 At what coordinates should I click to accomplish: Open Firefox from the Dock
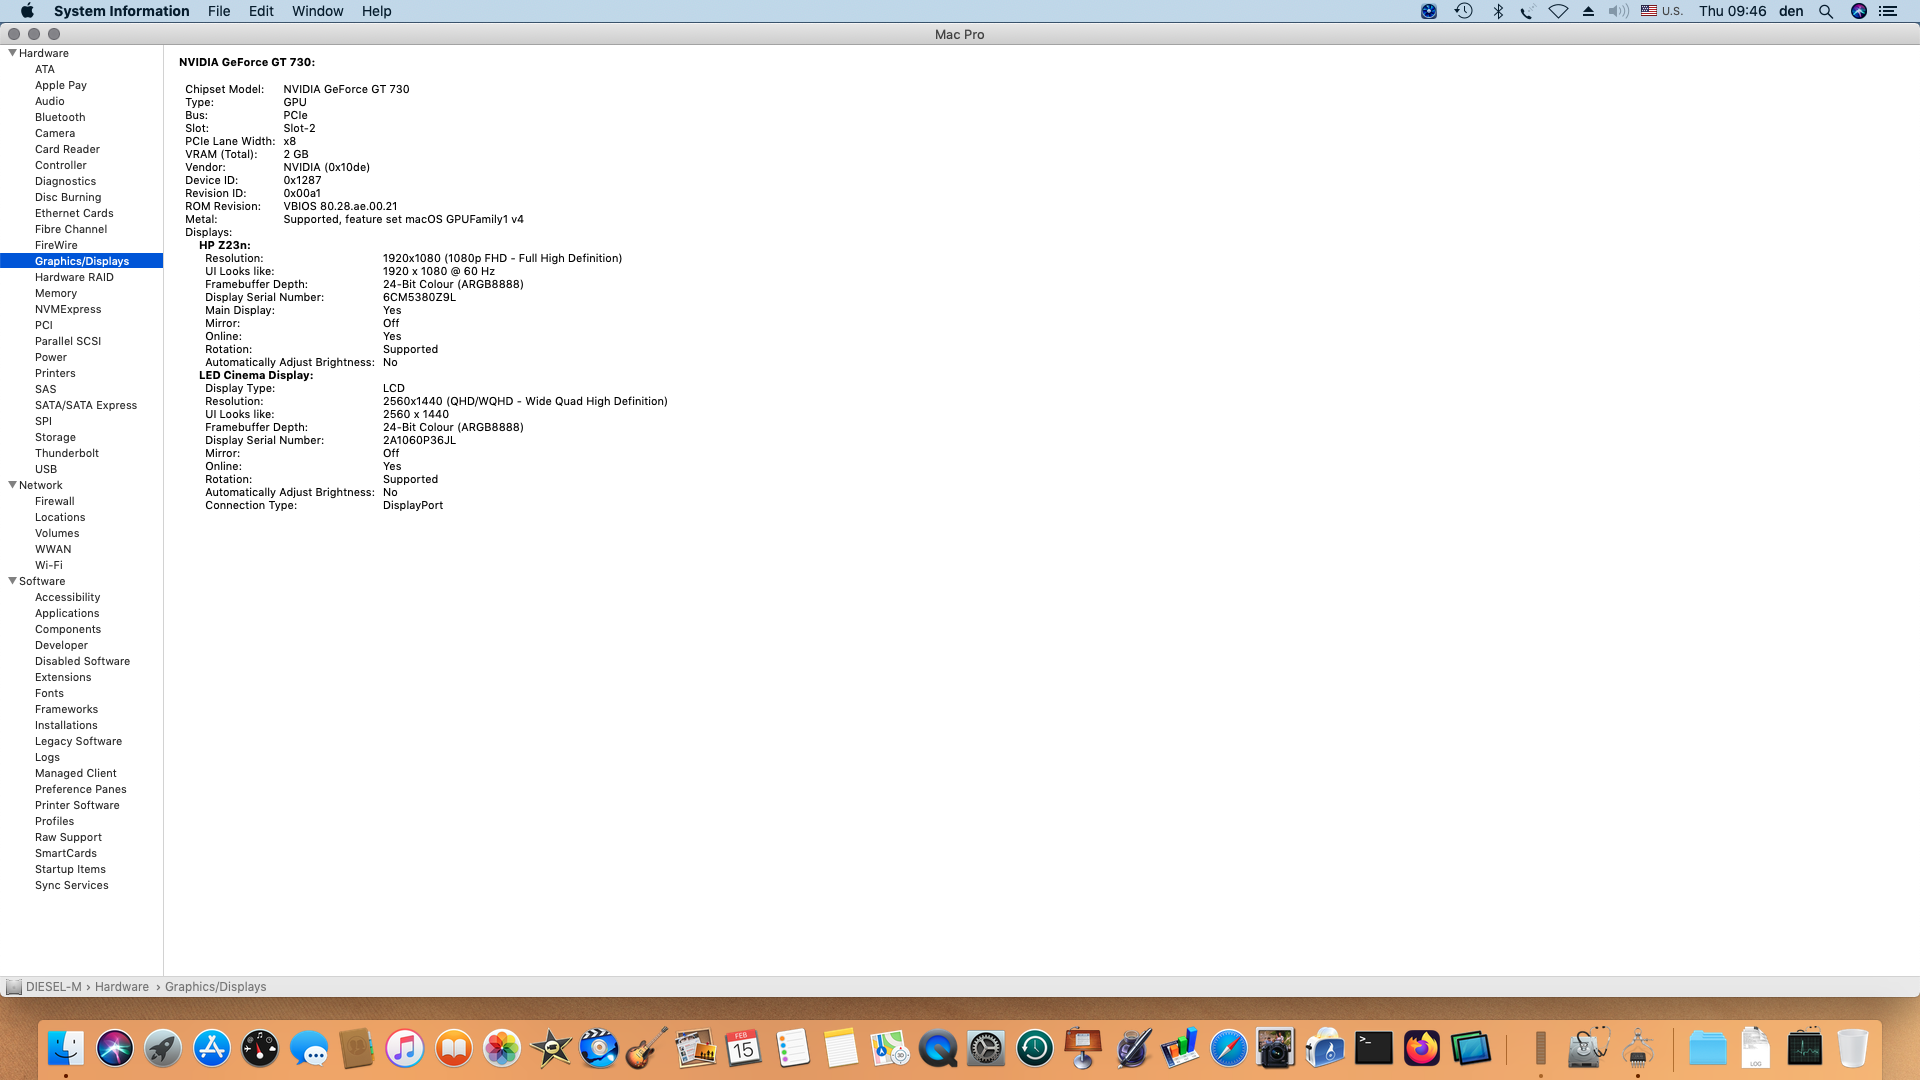coord(1421,1048)
